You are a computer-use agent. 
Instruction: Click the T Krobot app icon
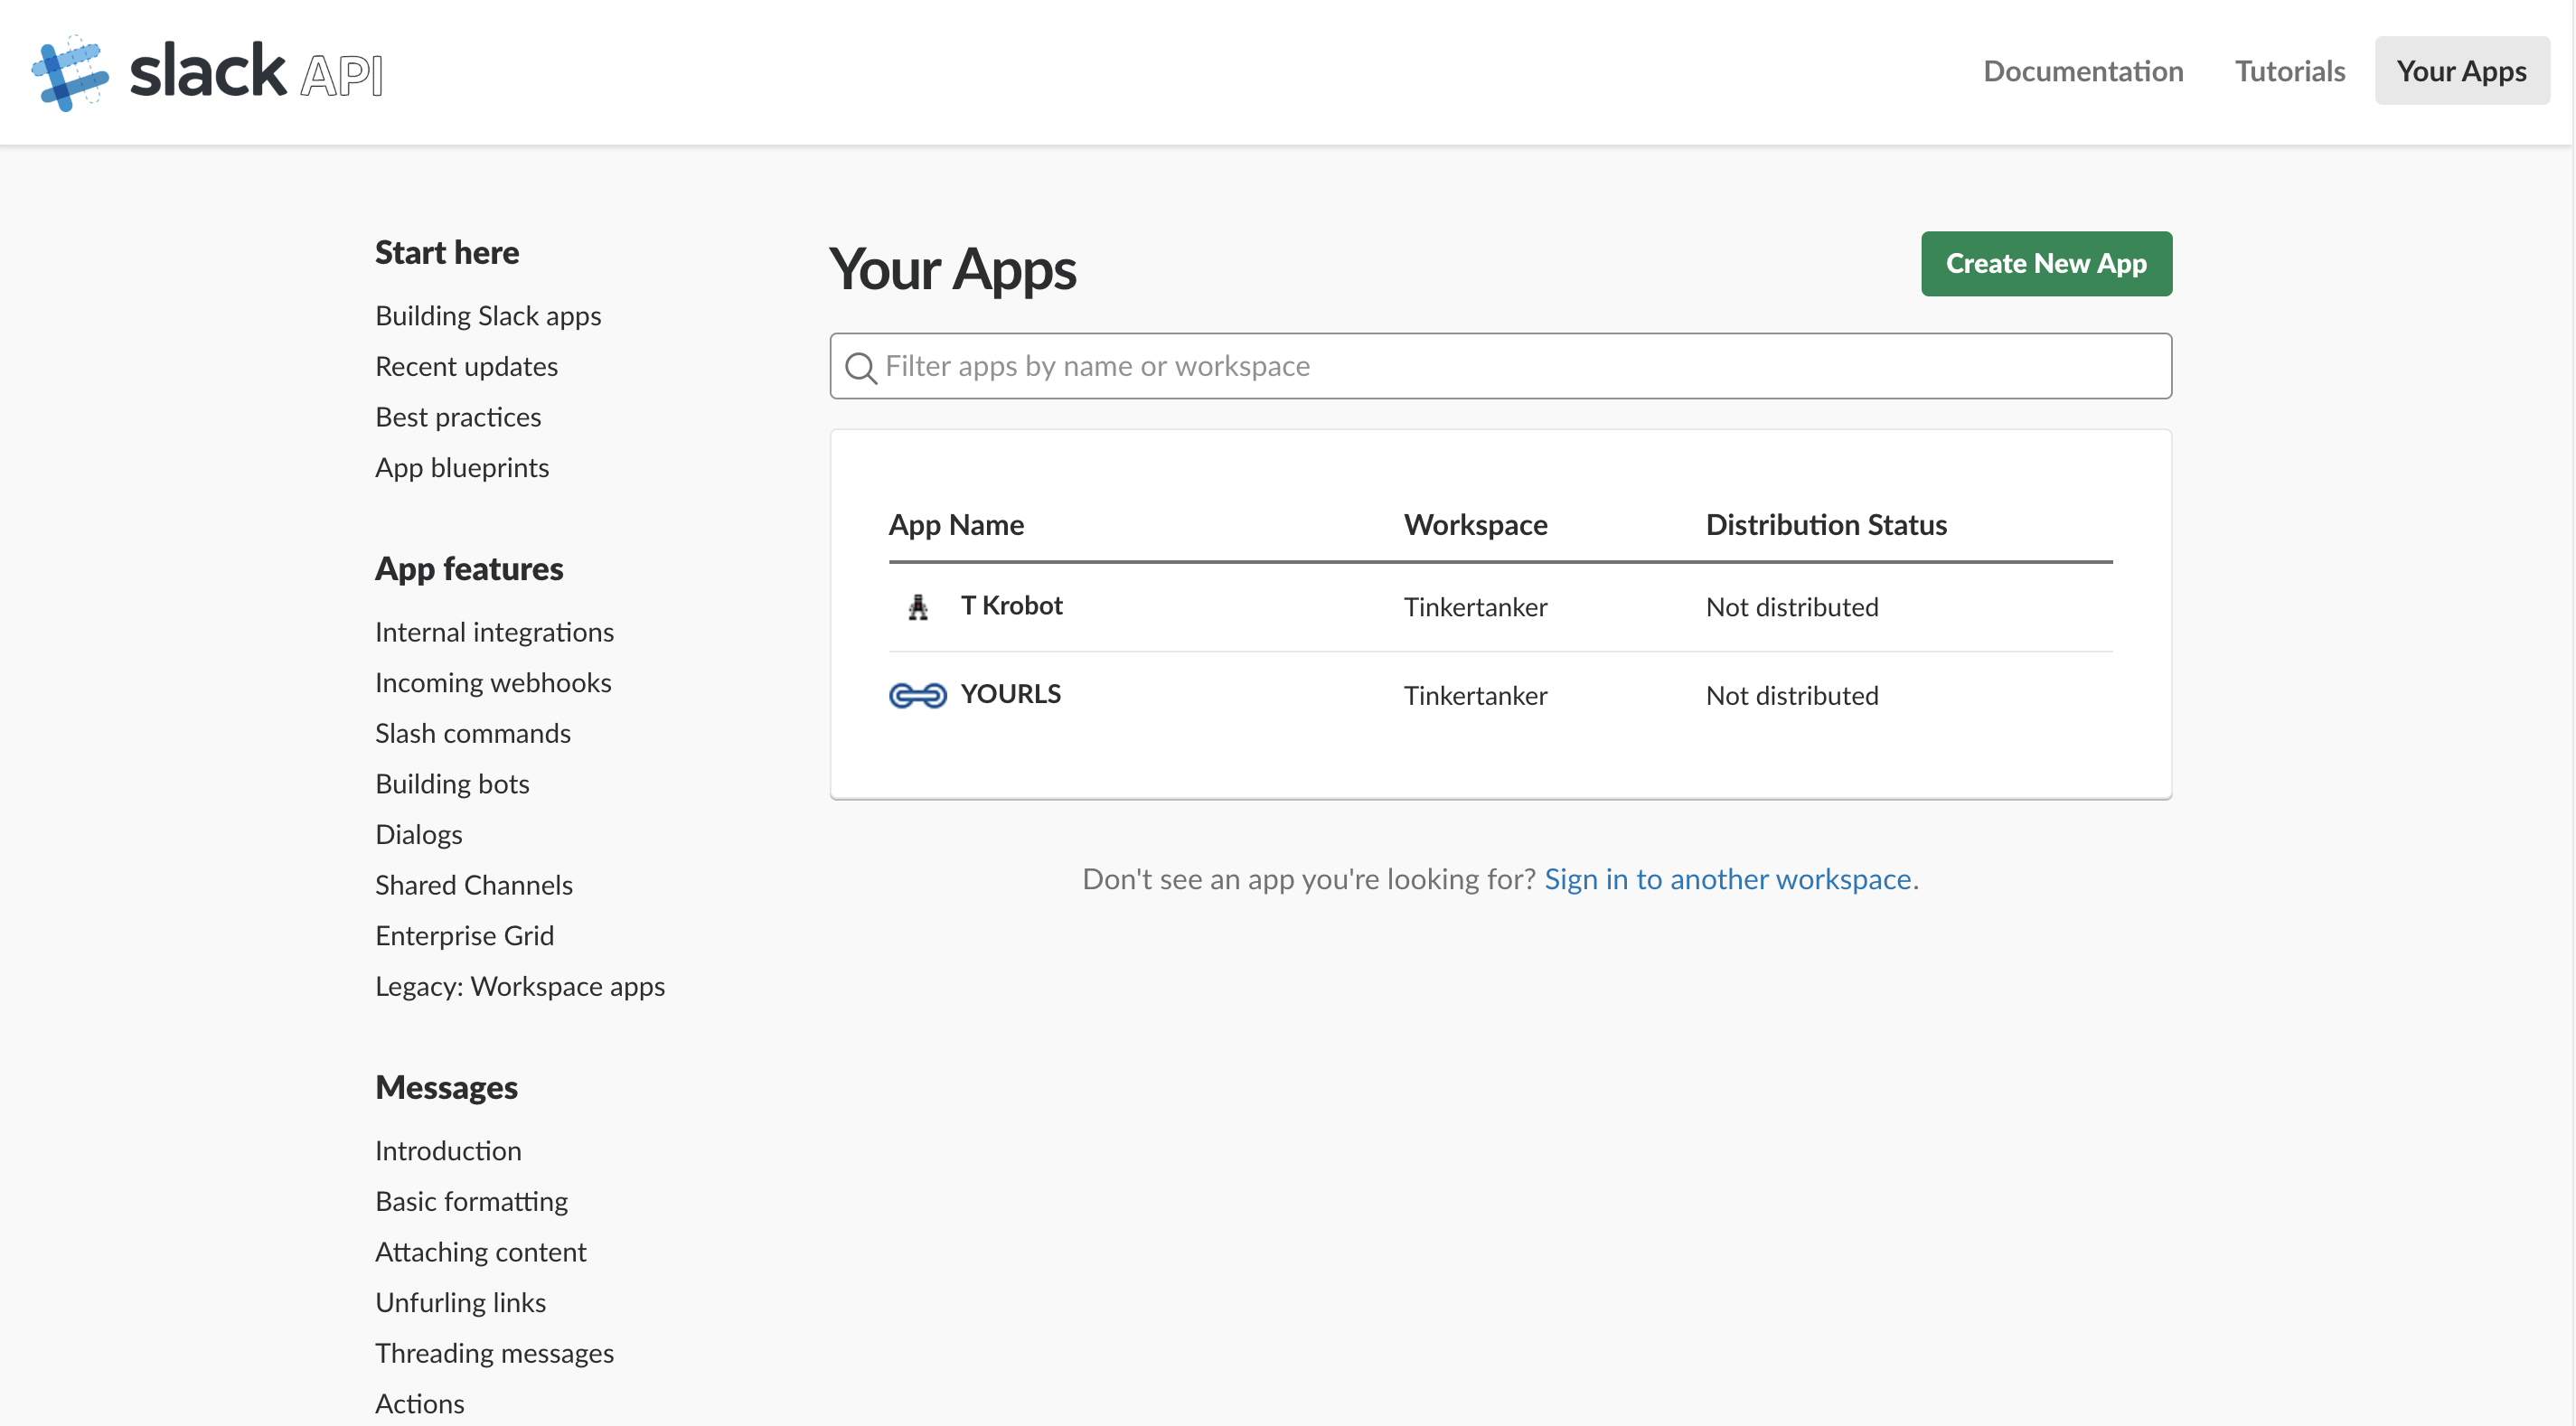(917, 607)
